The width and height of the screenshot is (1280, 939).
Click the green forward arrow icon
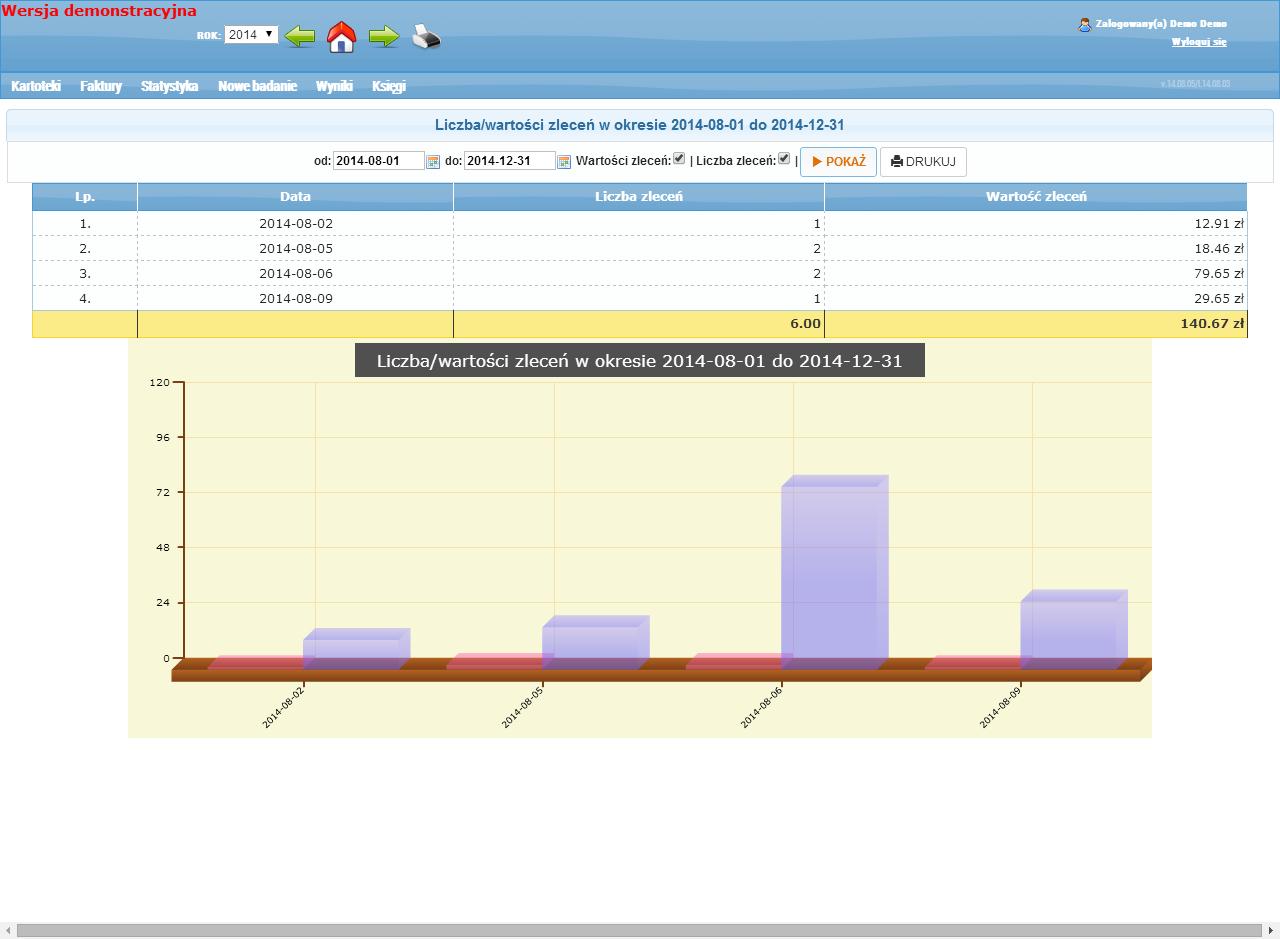click(x=384, y=37)
